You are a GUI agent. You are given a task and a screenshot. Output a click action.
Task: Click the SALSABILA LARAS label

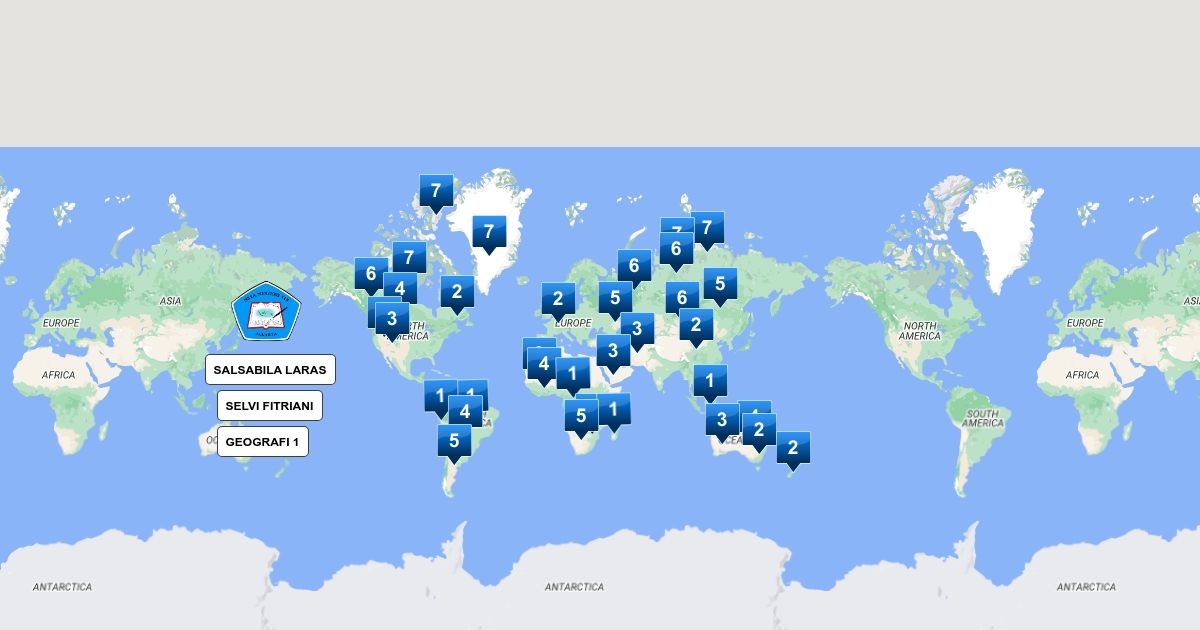click(270, 370)
